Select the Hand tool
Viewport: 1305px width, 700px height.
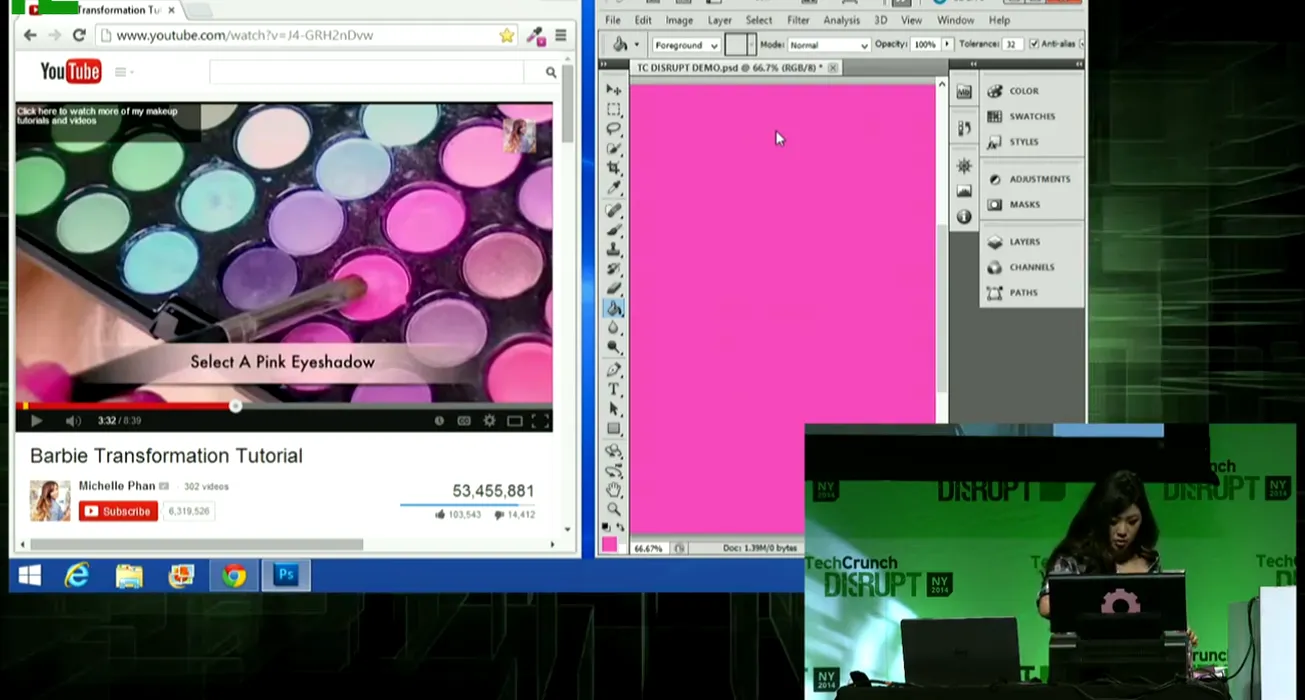pos(614,489)
